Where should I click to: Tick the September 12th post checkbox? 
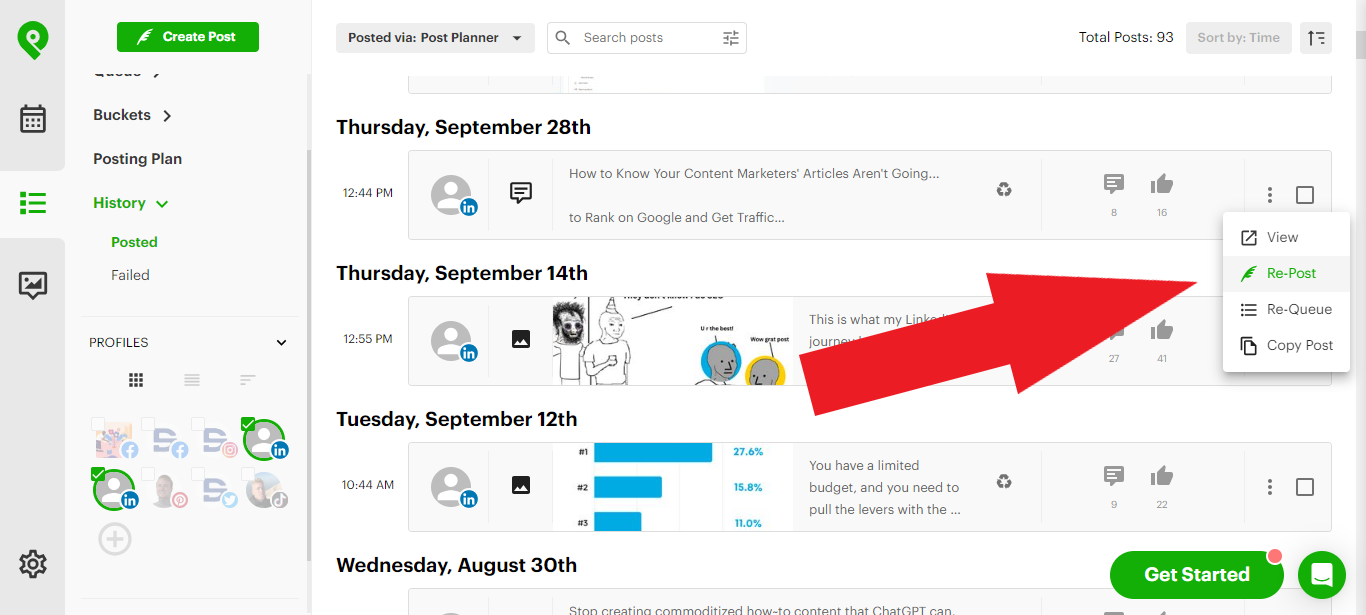click(x=1305, y=487)
